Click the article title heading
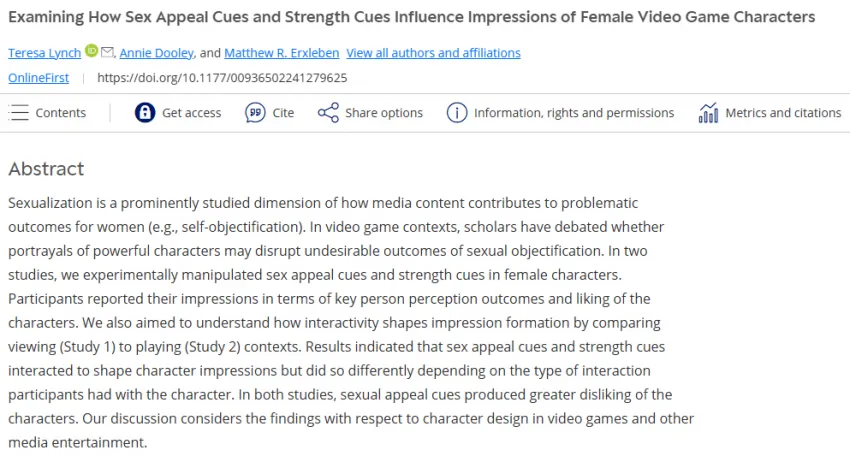This screenshot has height=456, width=850. pos(411,17)
